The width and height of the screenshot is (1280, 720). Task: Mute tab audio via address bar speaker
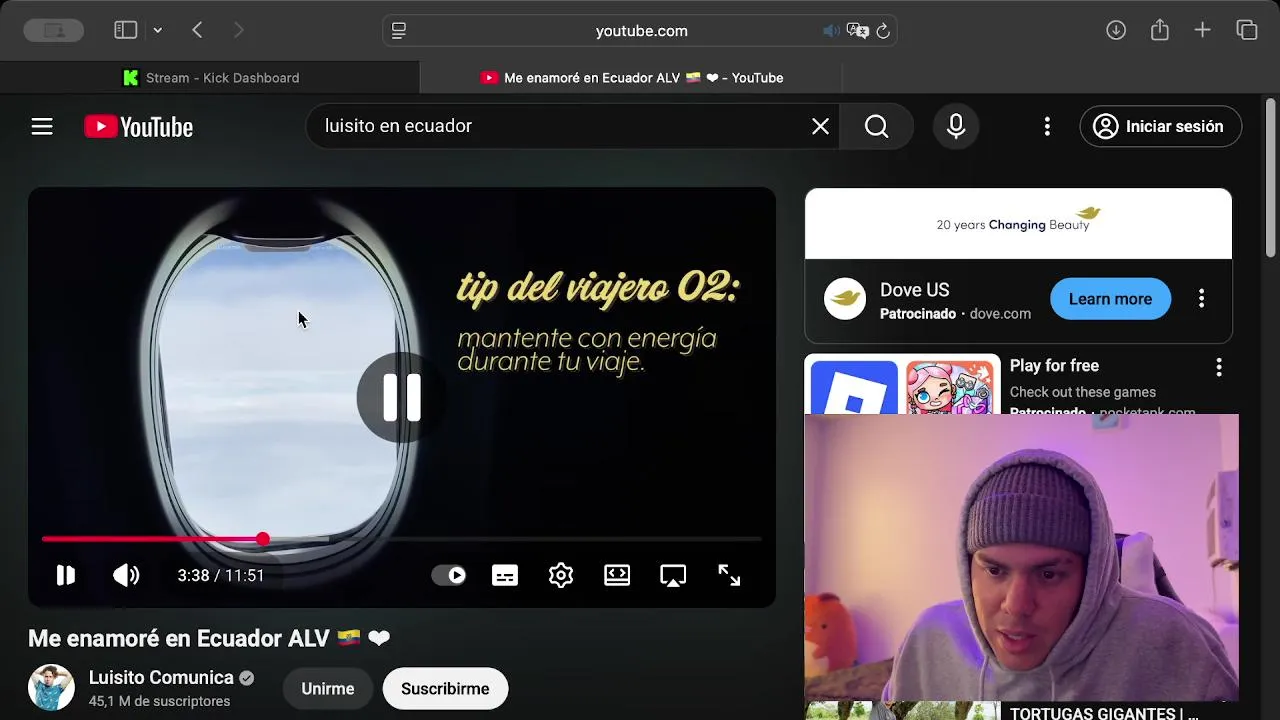(830, 31)
